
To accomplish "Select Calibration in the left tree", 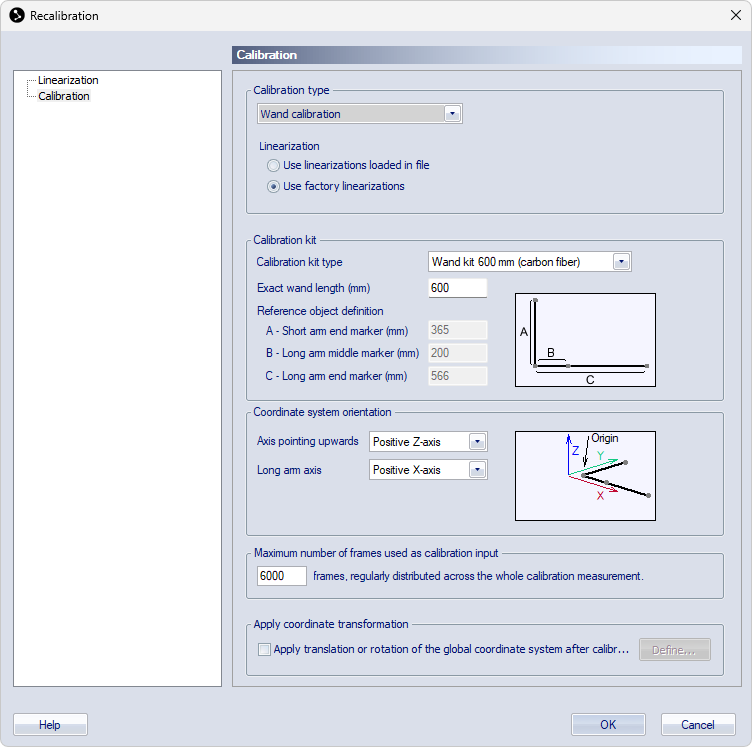I will click(64, 96).
